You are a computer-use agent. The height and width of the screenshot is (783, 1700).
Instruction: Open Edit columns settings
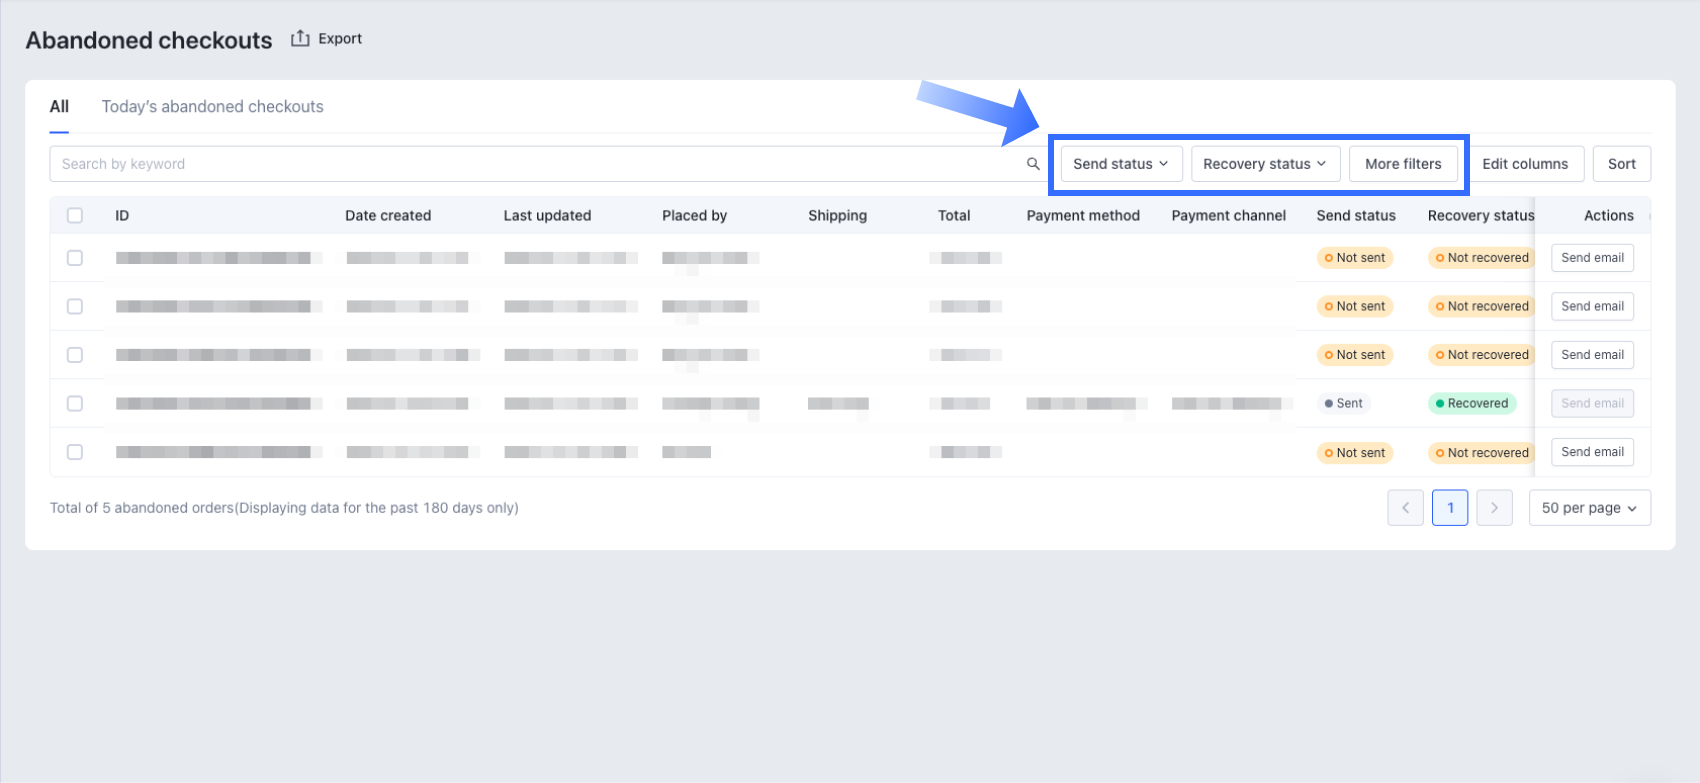pyautogui.click(x=1525, y=164)
